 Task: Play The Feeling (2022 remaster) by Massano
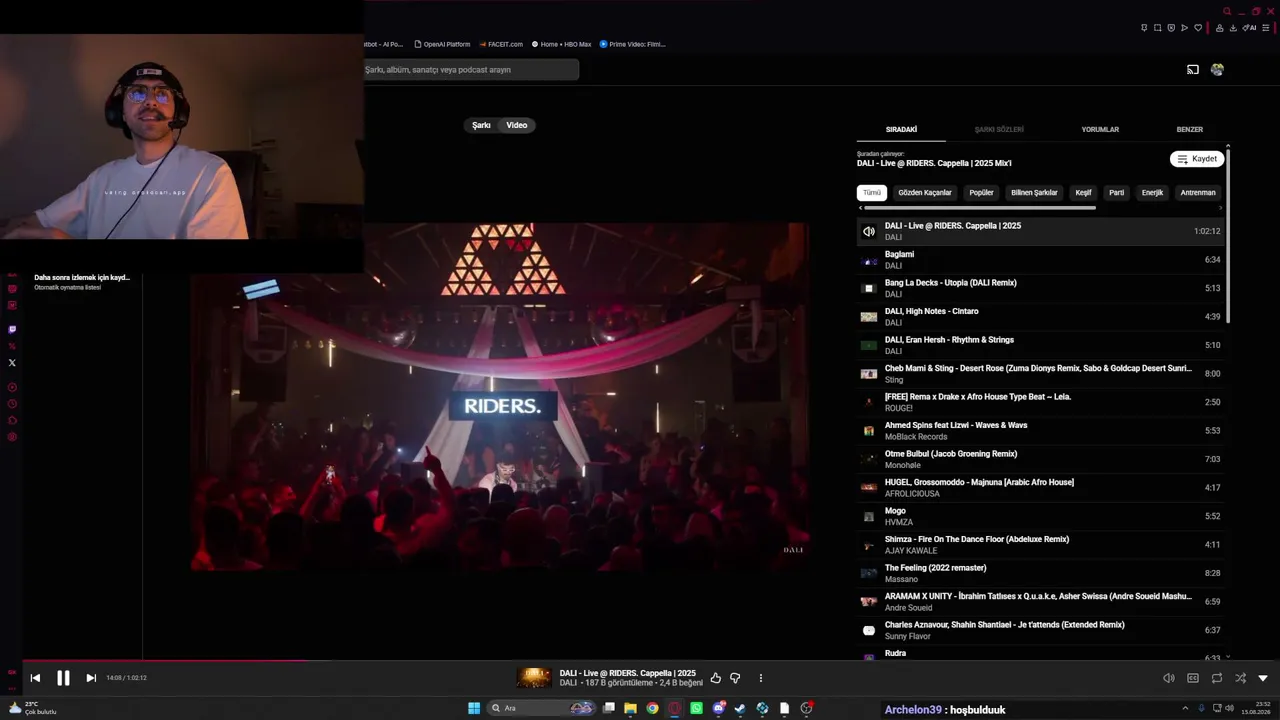click(x=1041, y=573)
